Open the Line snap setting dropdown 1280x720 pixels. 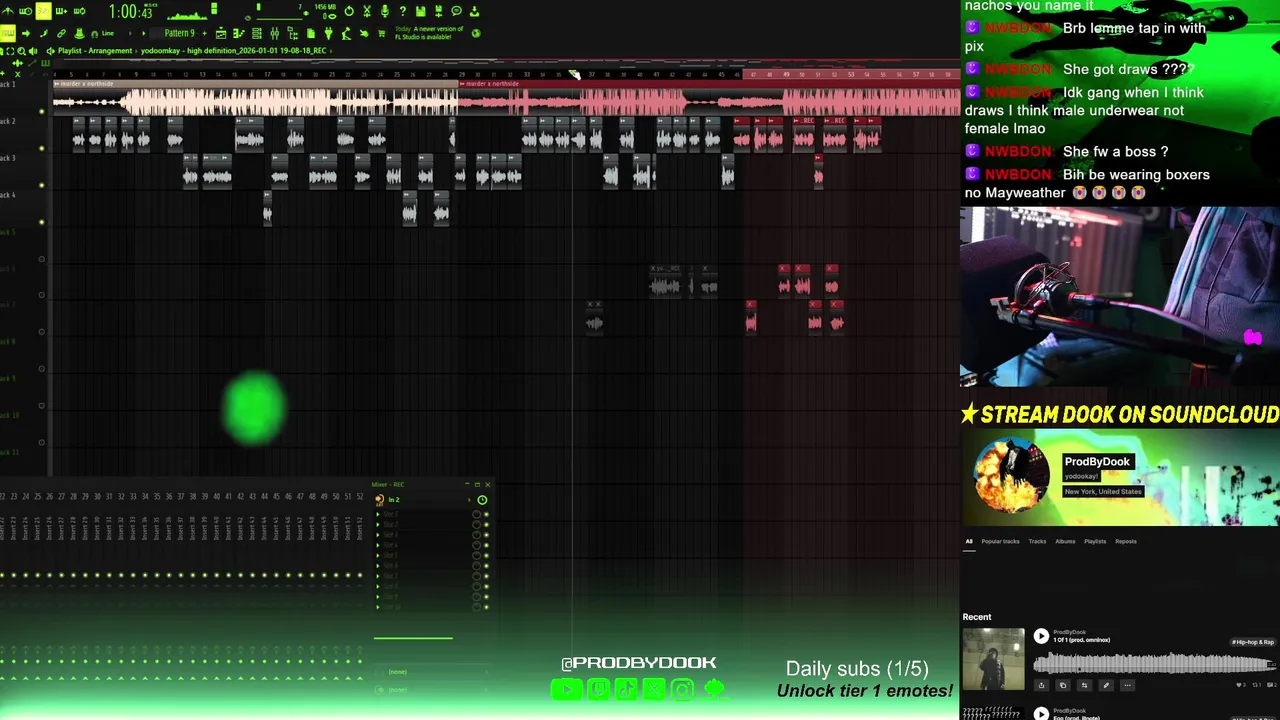point(108,33)
